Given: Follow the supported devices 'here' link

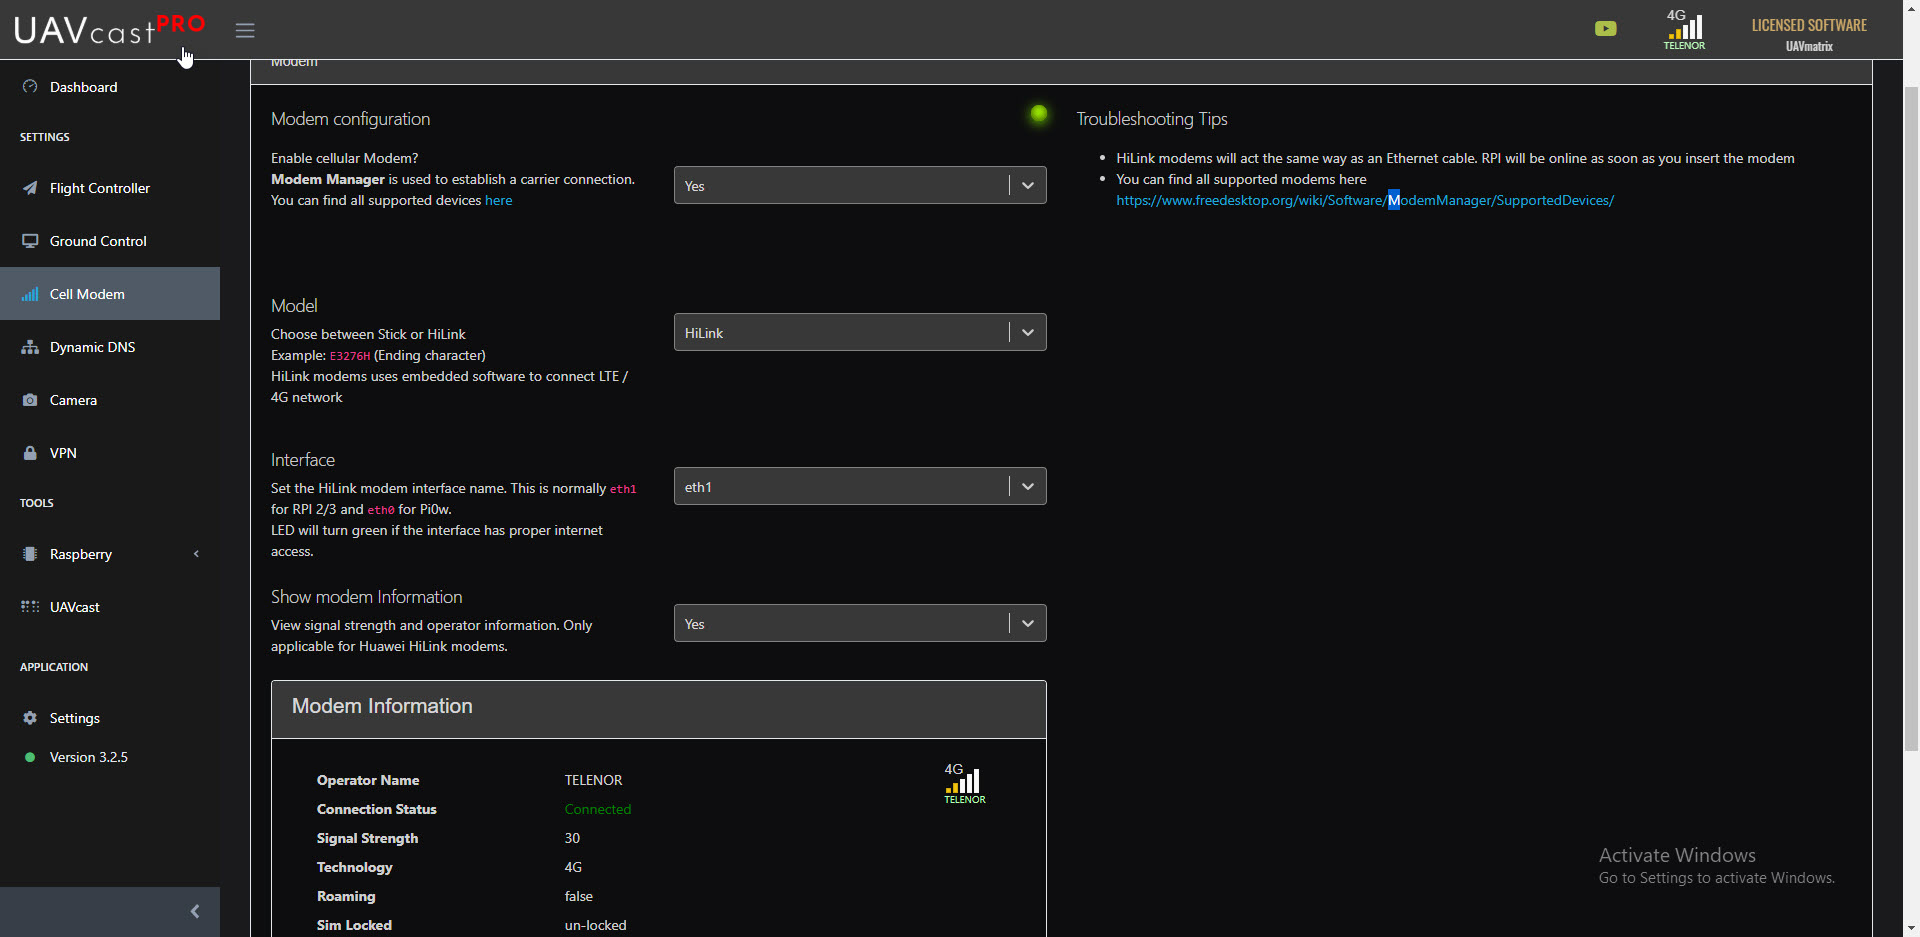Looking at the screenshot, I should coord(499,201).
